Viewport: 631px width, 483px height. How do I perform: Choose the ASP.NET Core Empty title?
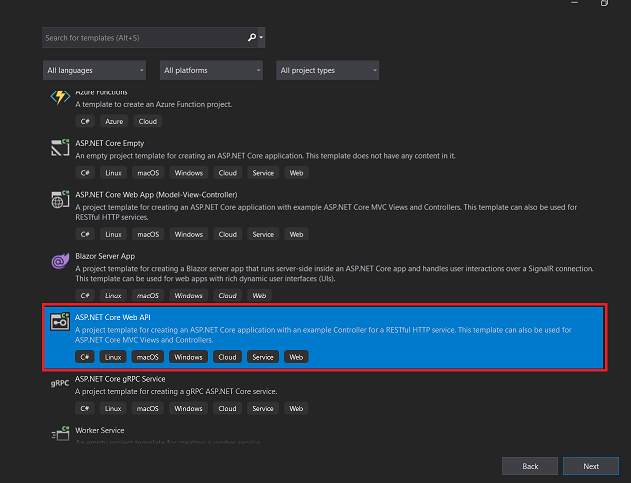[109, 143]
